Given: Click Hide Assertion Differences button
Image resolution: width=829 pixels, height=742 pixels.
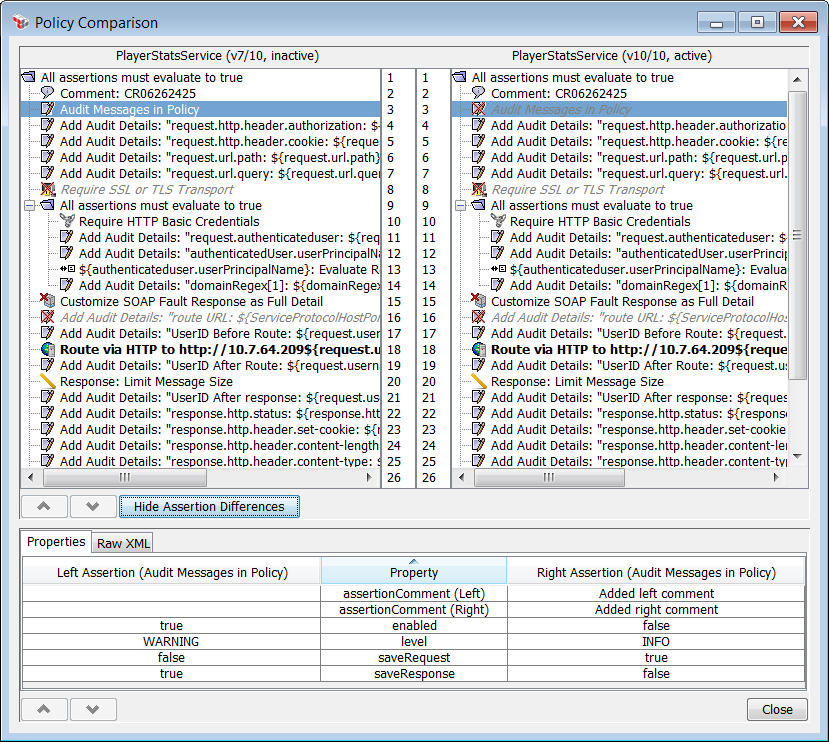Looking at the screenshot, I should (209, 507).
